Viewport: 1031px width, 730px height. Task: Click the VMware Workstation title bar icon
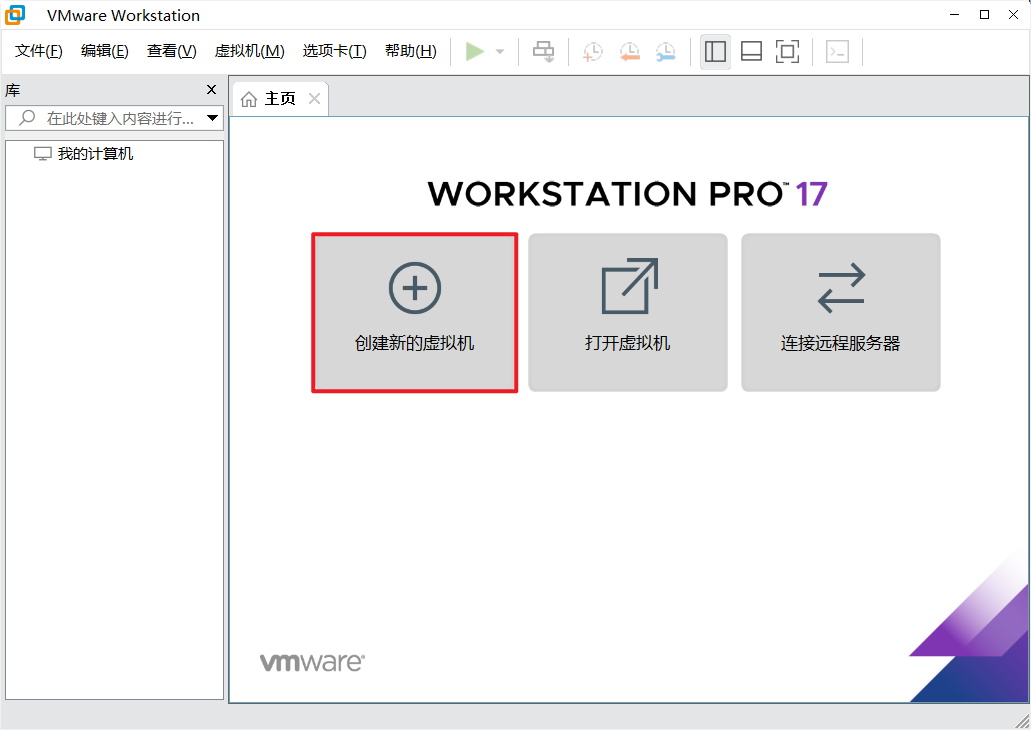pyautogui.click(x=15, y=14)
